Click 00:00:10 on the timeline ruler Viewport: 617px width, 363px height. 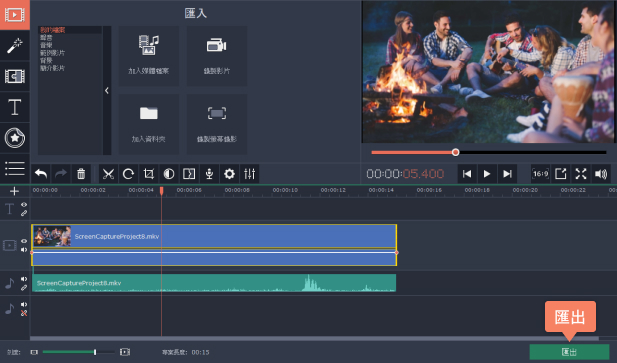[x=285, y=190]
